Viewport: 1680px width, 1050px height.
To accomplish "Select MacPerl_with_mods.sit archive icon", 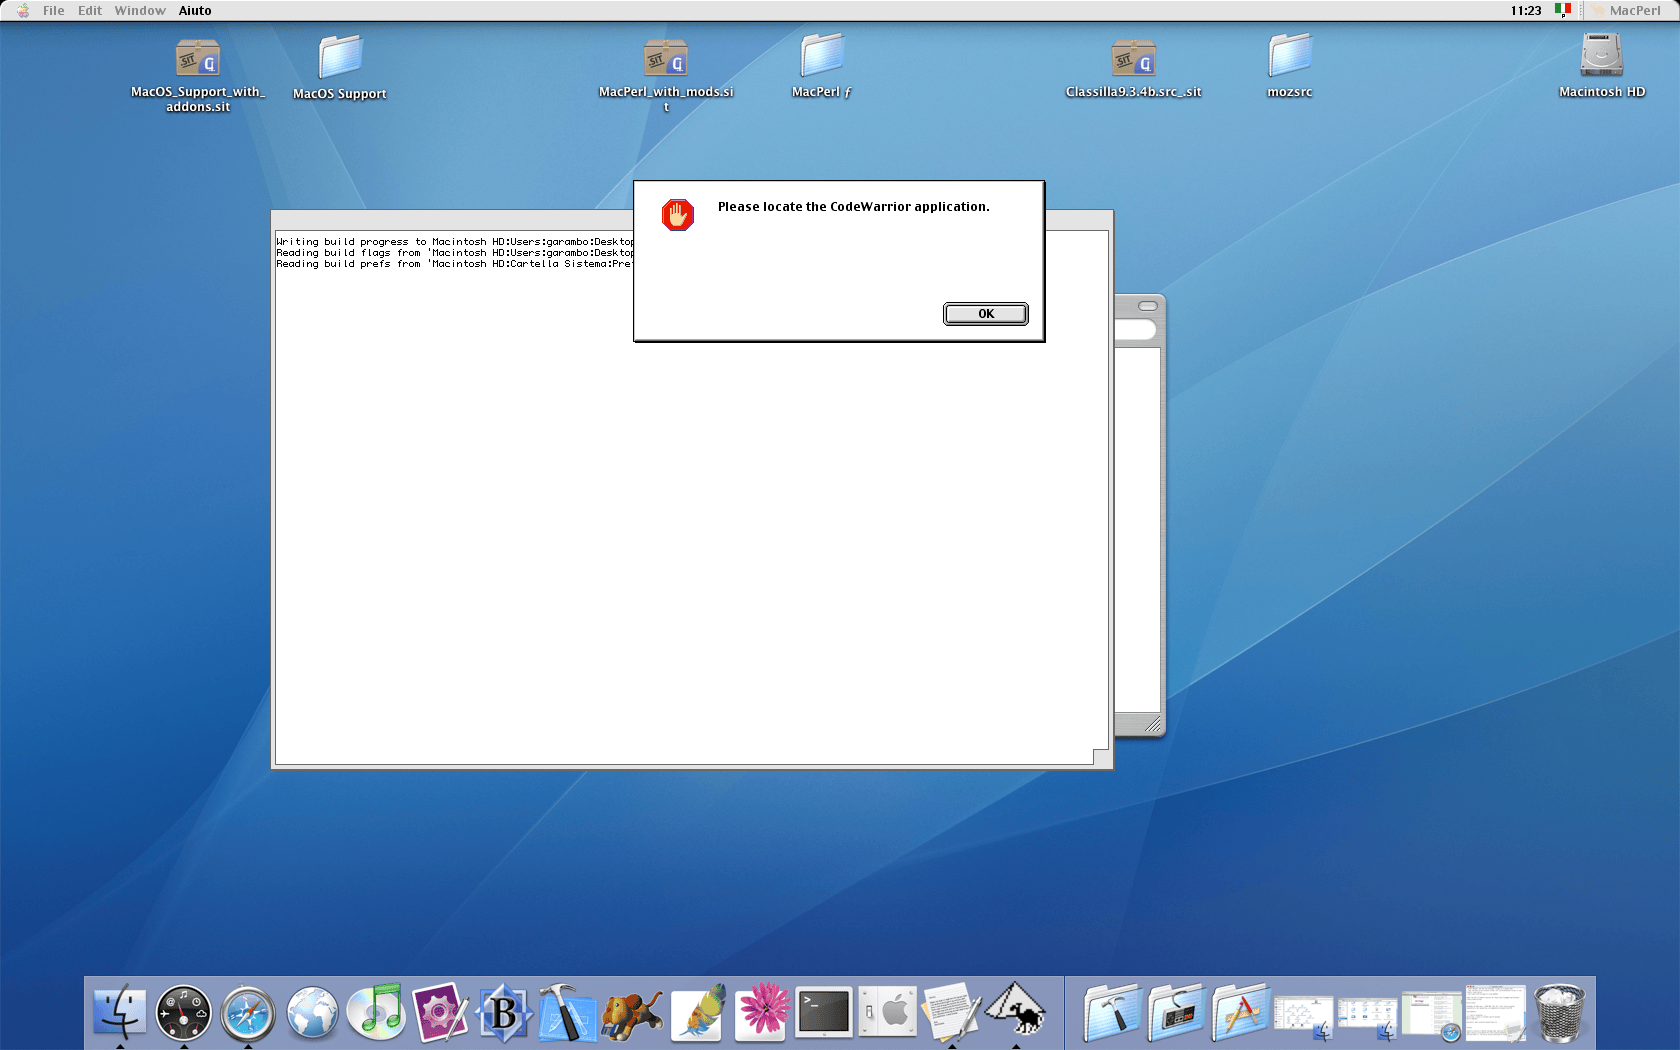I will click(x=666, y=59).
